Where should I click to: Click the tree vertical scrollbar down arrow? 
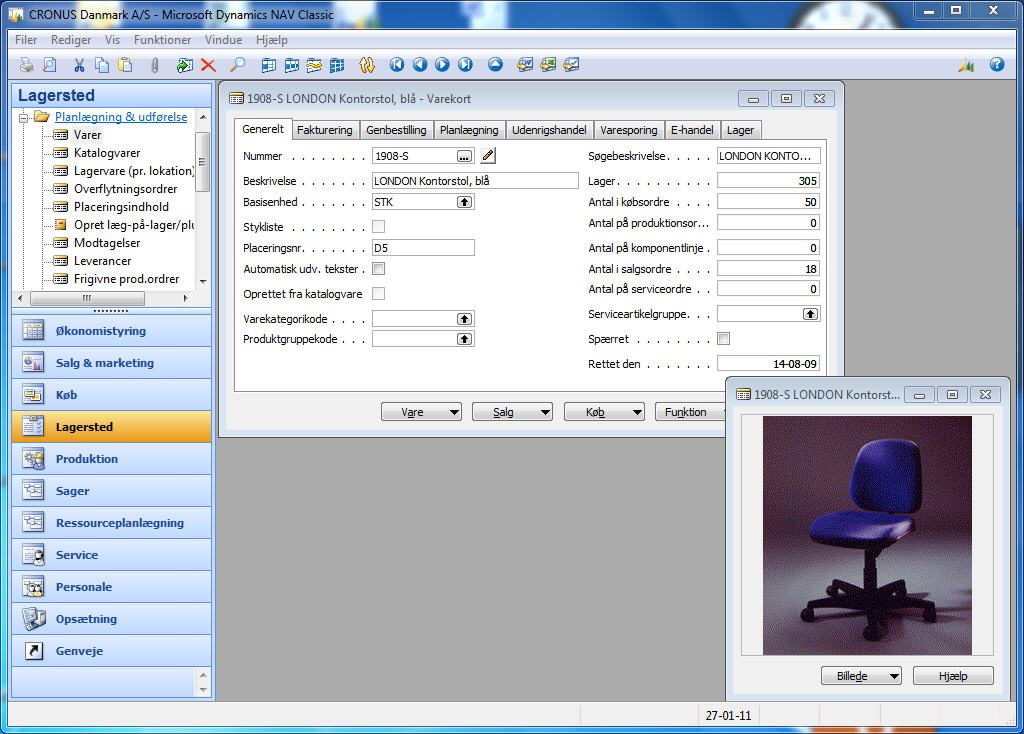(x=203, y=281)
